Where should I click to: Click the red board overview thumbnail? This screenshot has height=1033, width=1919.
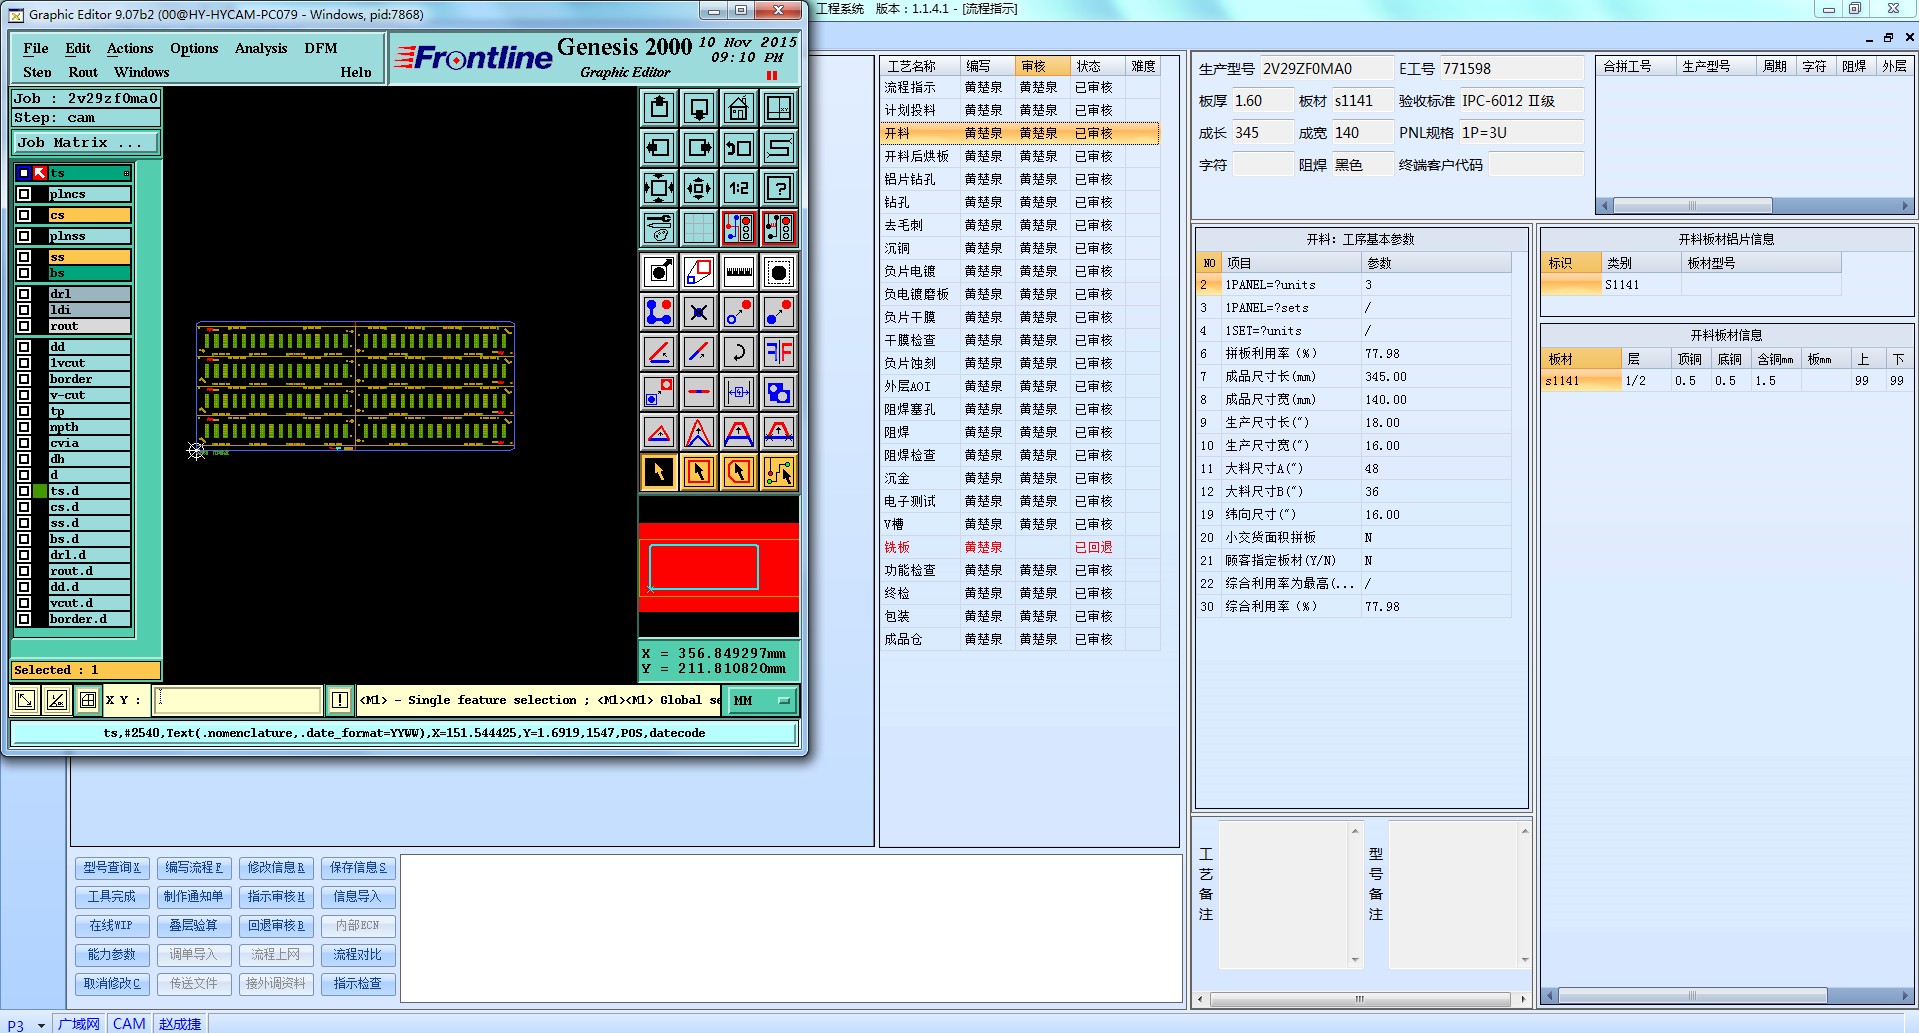click(718, 567)
